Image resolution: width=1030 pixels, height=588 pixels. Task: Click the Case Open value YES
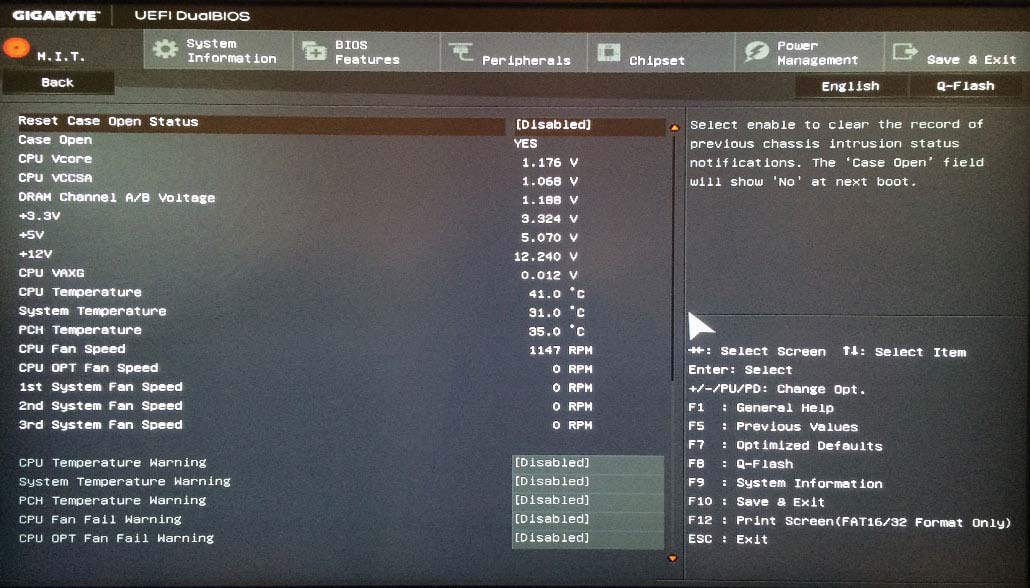point(526,143)
